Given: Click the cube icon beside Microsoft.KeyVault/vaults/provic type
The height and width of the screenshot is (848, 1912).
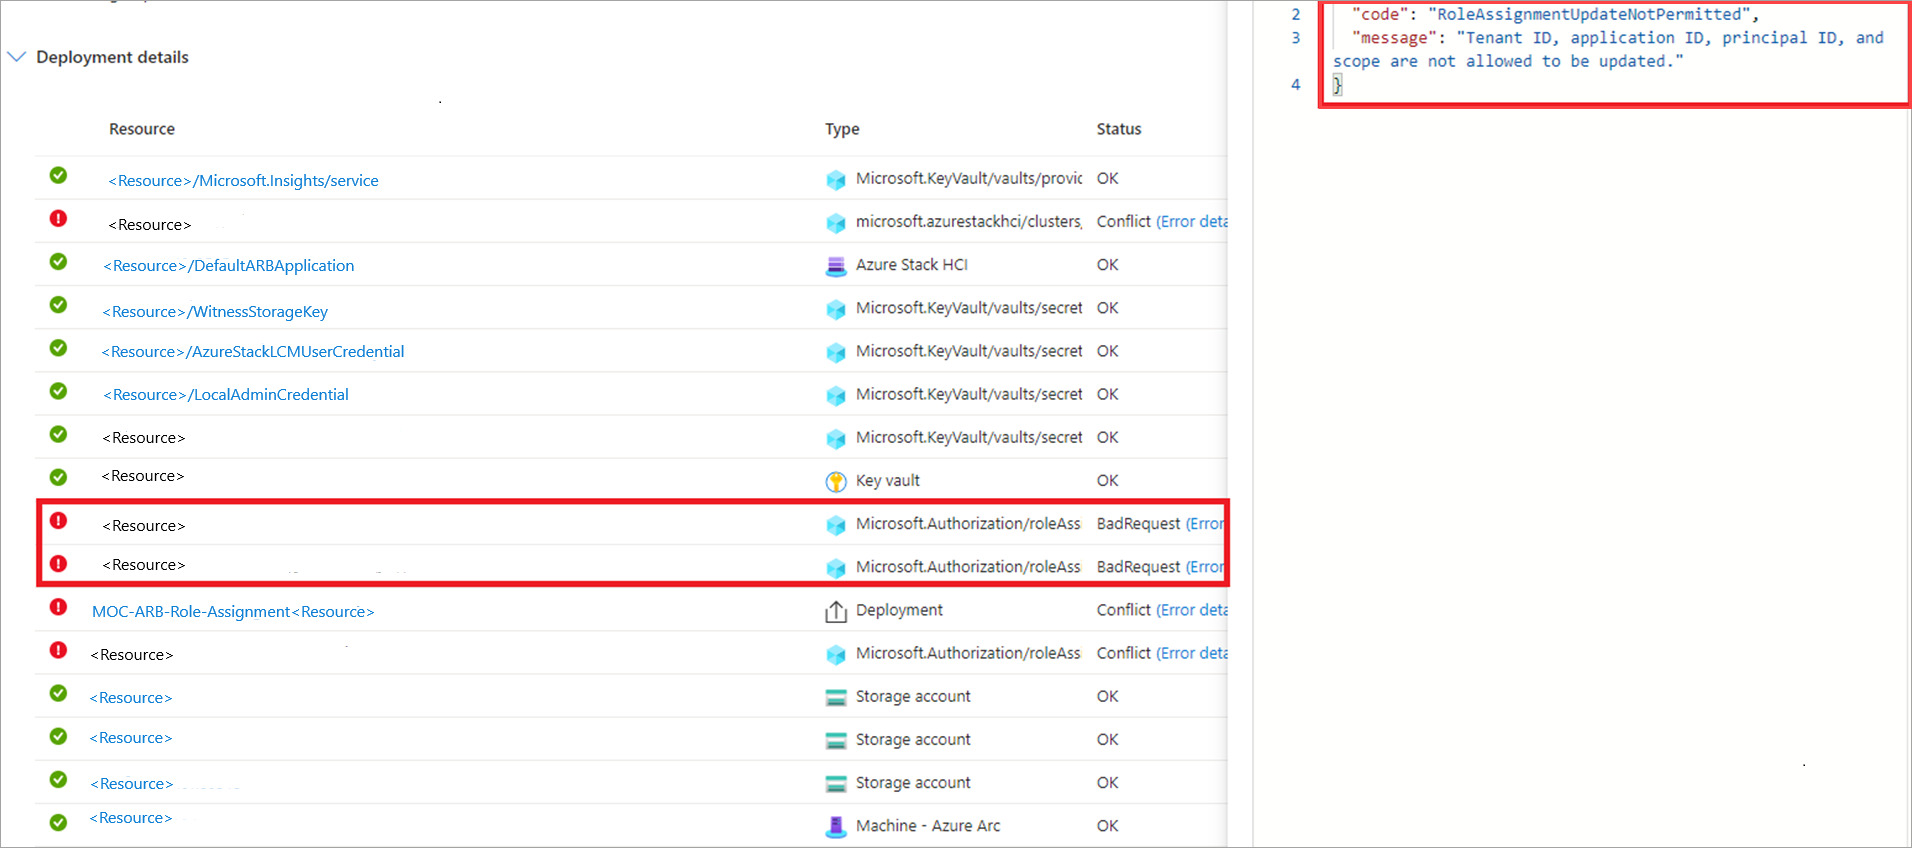Looking at the screenshot, I should pos(836,180).
